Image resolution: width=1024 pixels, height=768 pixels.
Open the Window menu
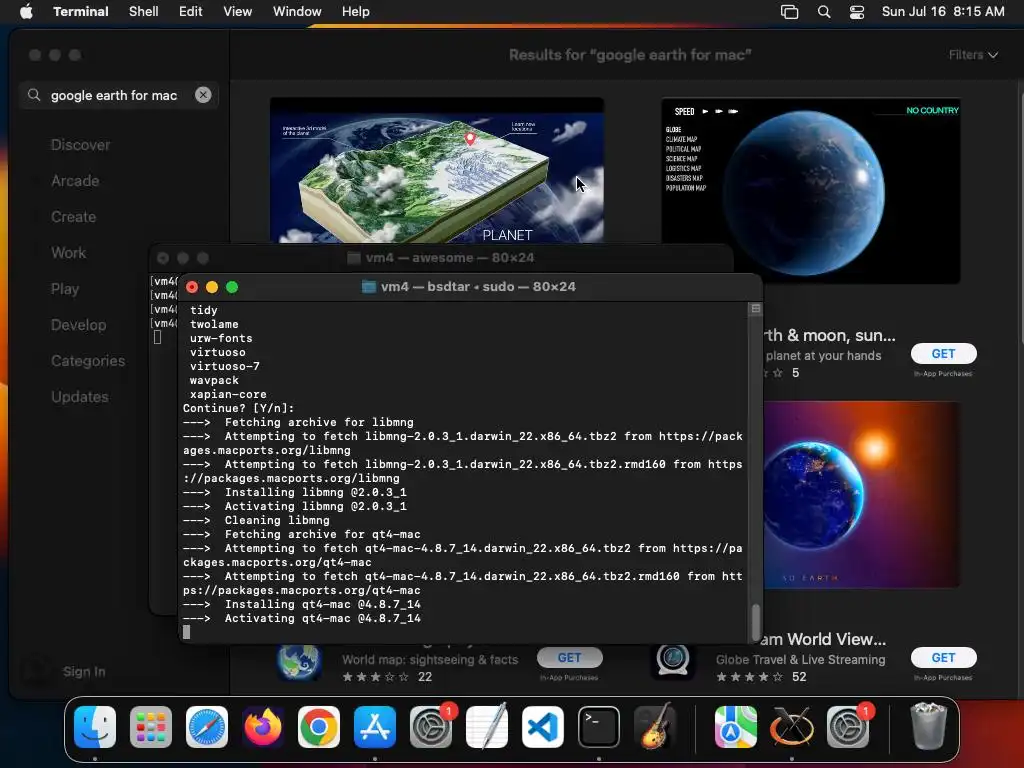297,12
